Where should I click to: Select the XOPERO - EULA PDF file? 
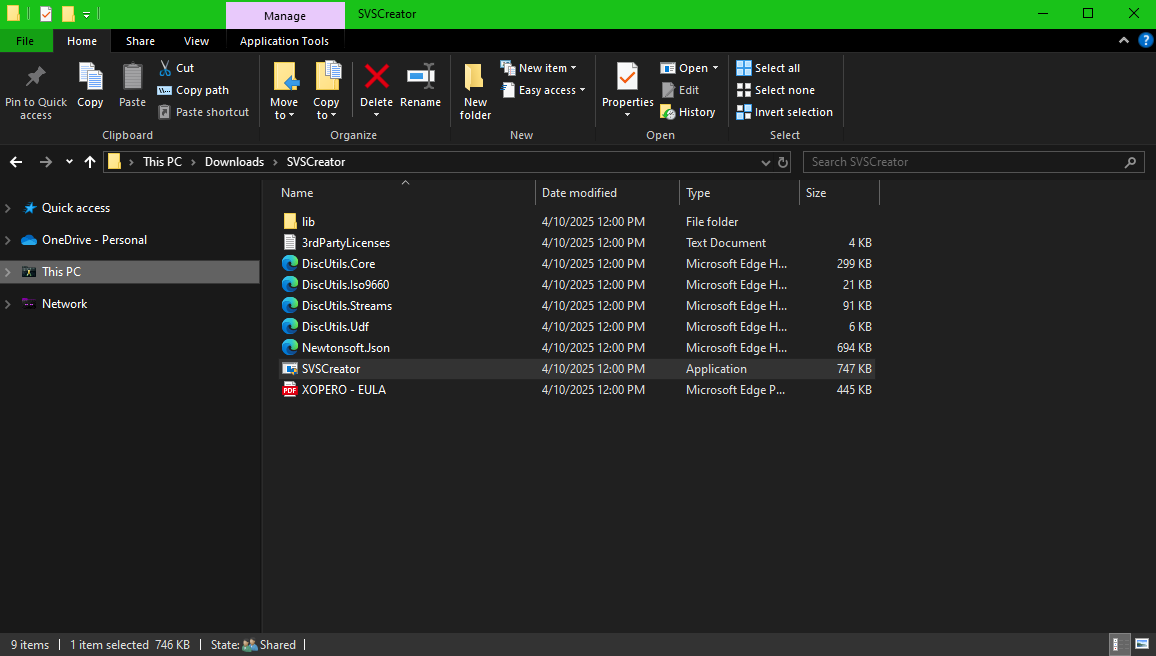(x=343, y=390)
